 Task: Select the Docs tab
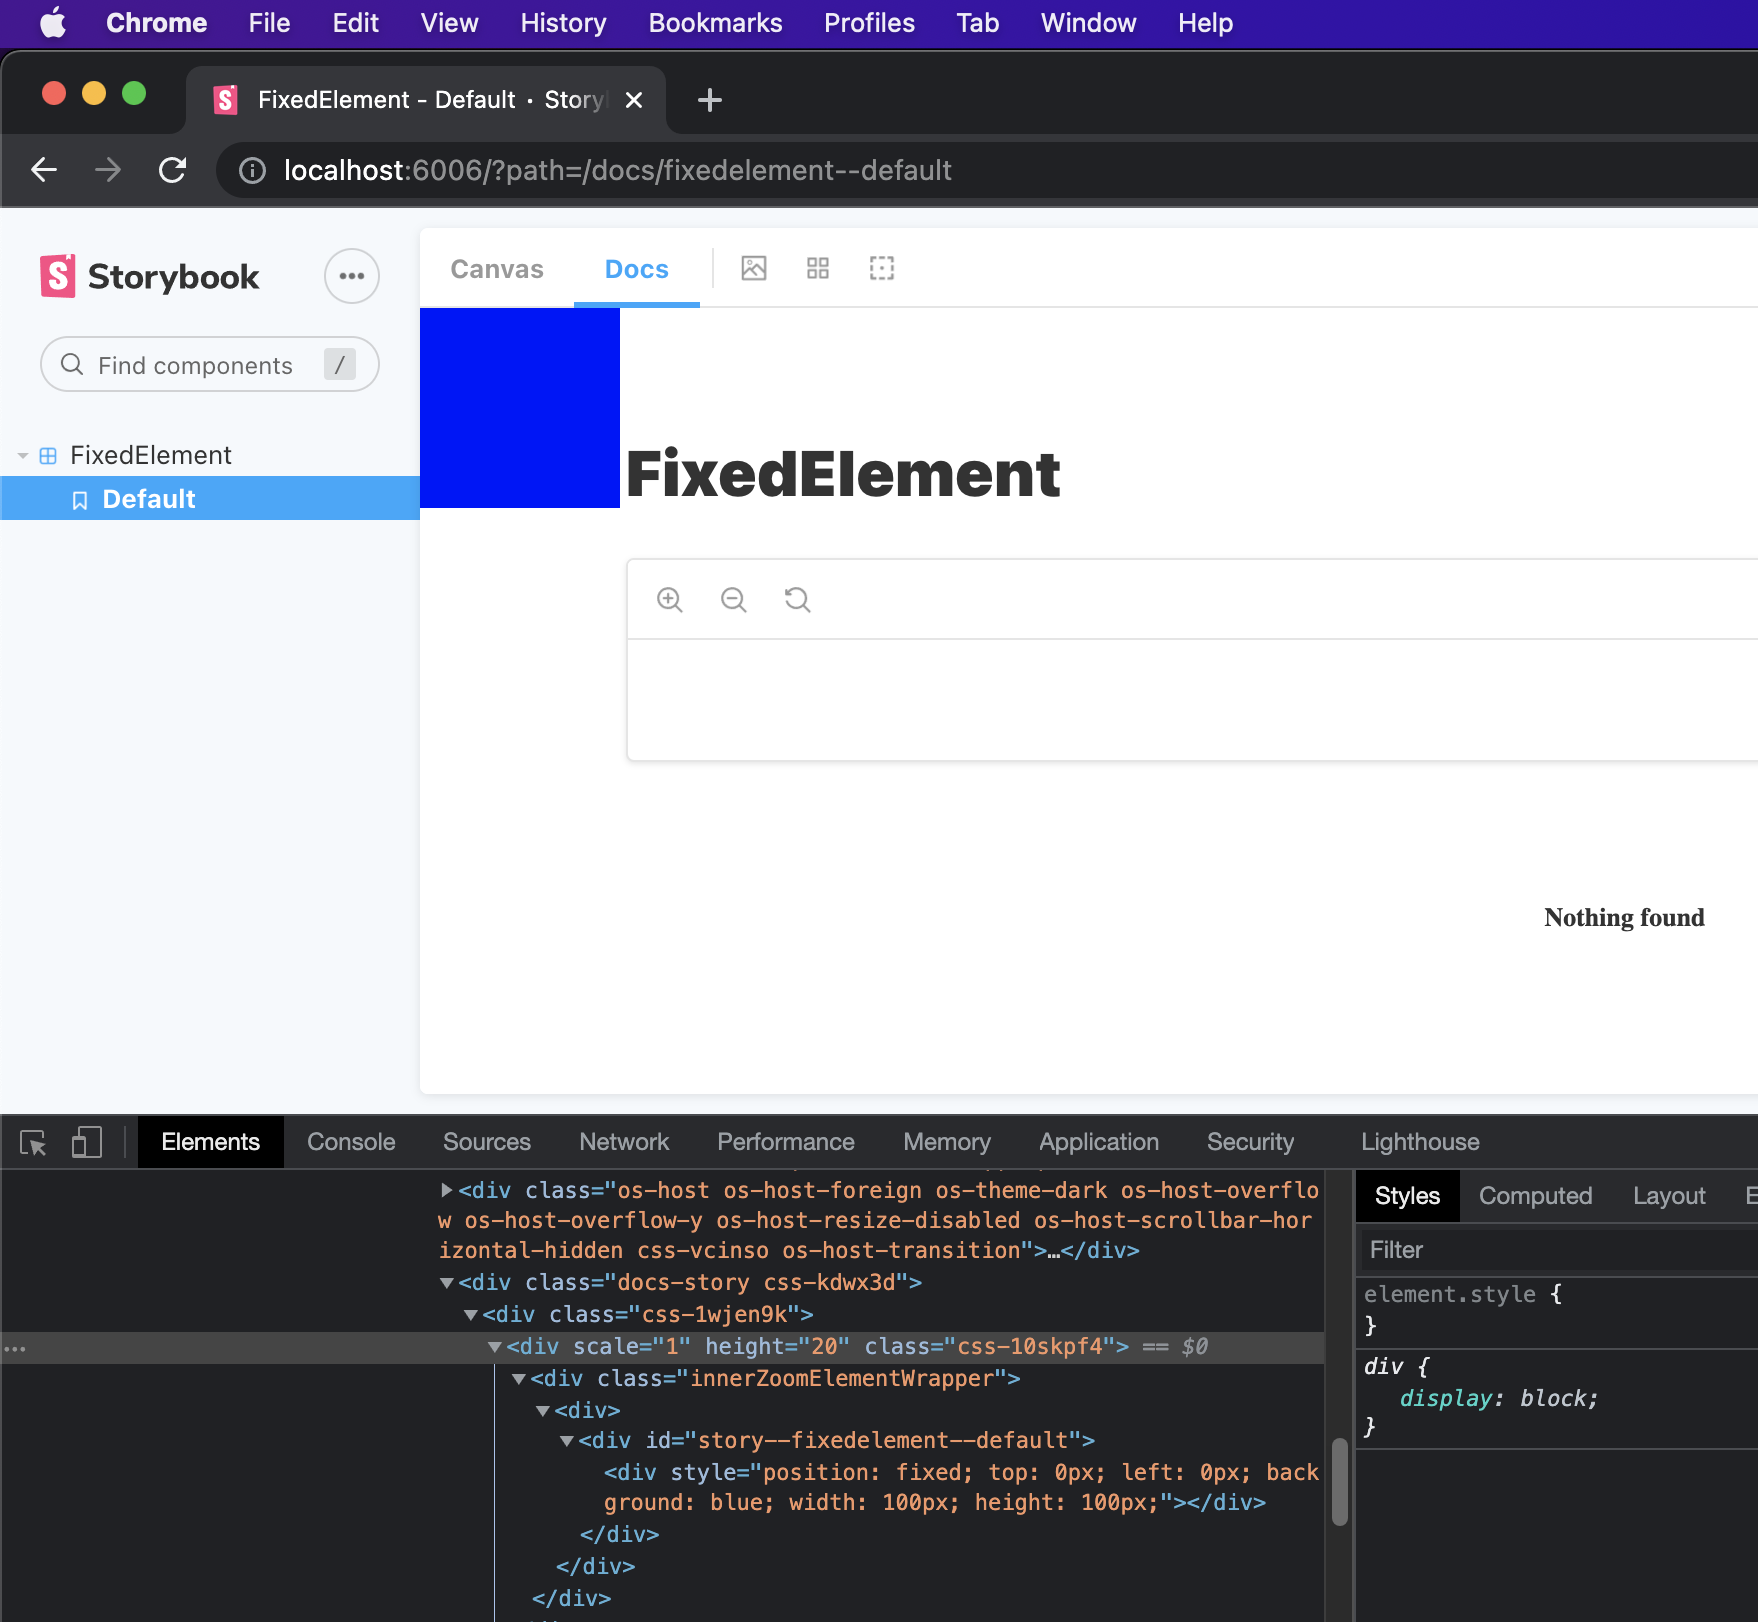tap(637, 269)
